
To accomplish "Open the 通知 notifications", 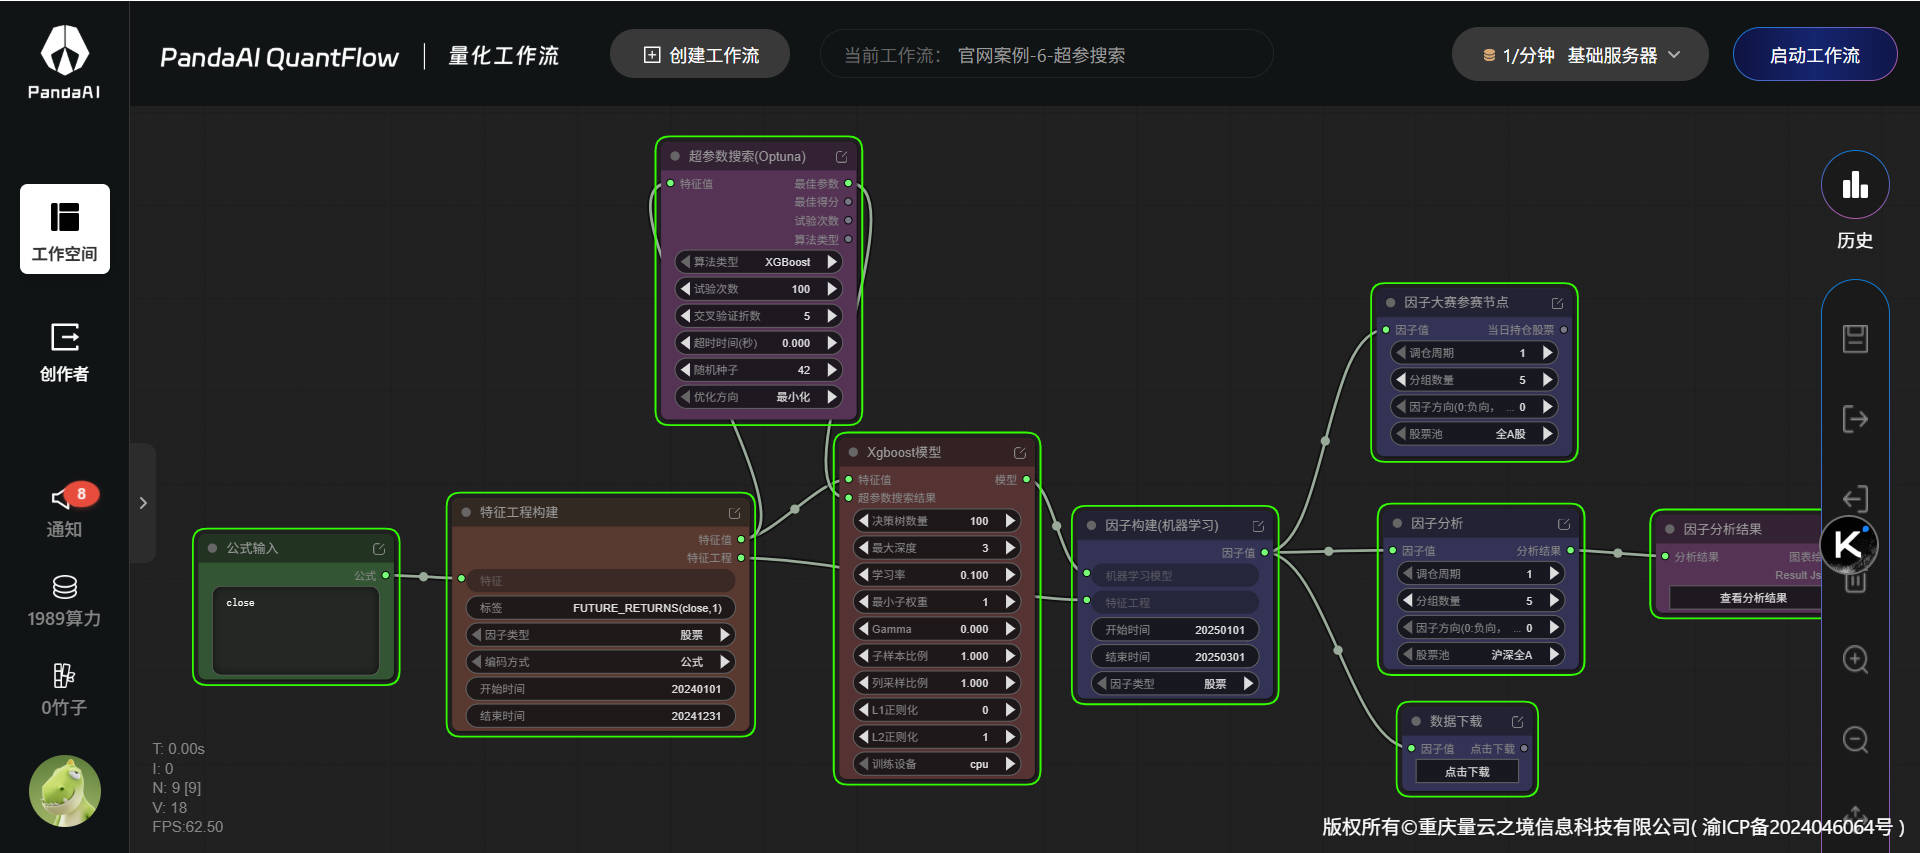I will pos(65,510).
